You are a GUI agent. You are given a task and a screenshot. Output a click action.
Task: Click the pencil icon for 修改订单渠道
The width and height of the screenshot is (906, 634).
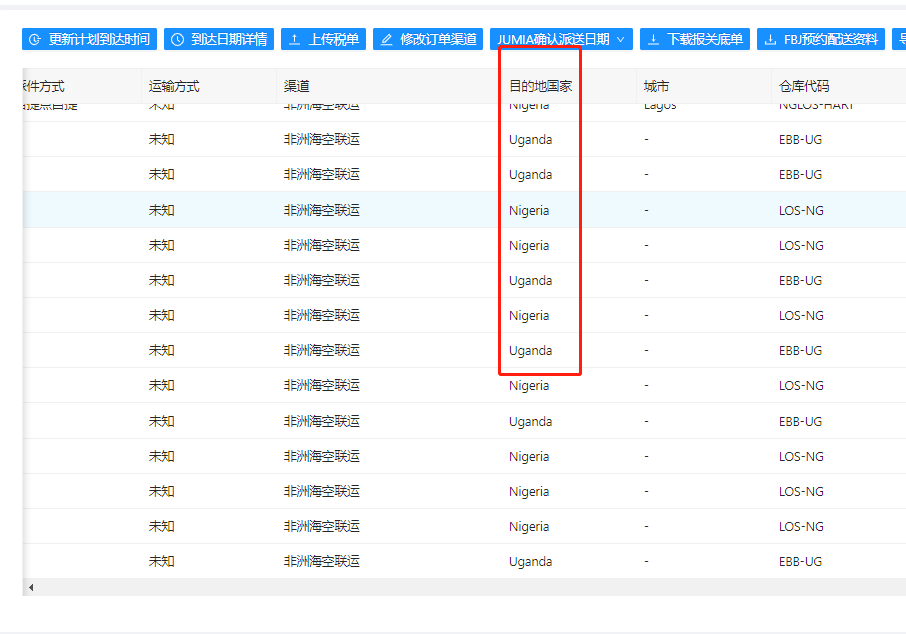point(387,40)
